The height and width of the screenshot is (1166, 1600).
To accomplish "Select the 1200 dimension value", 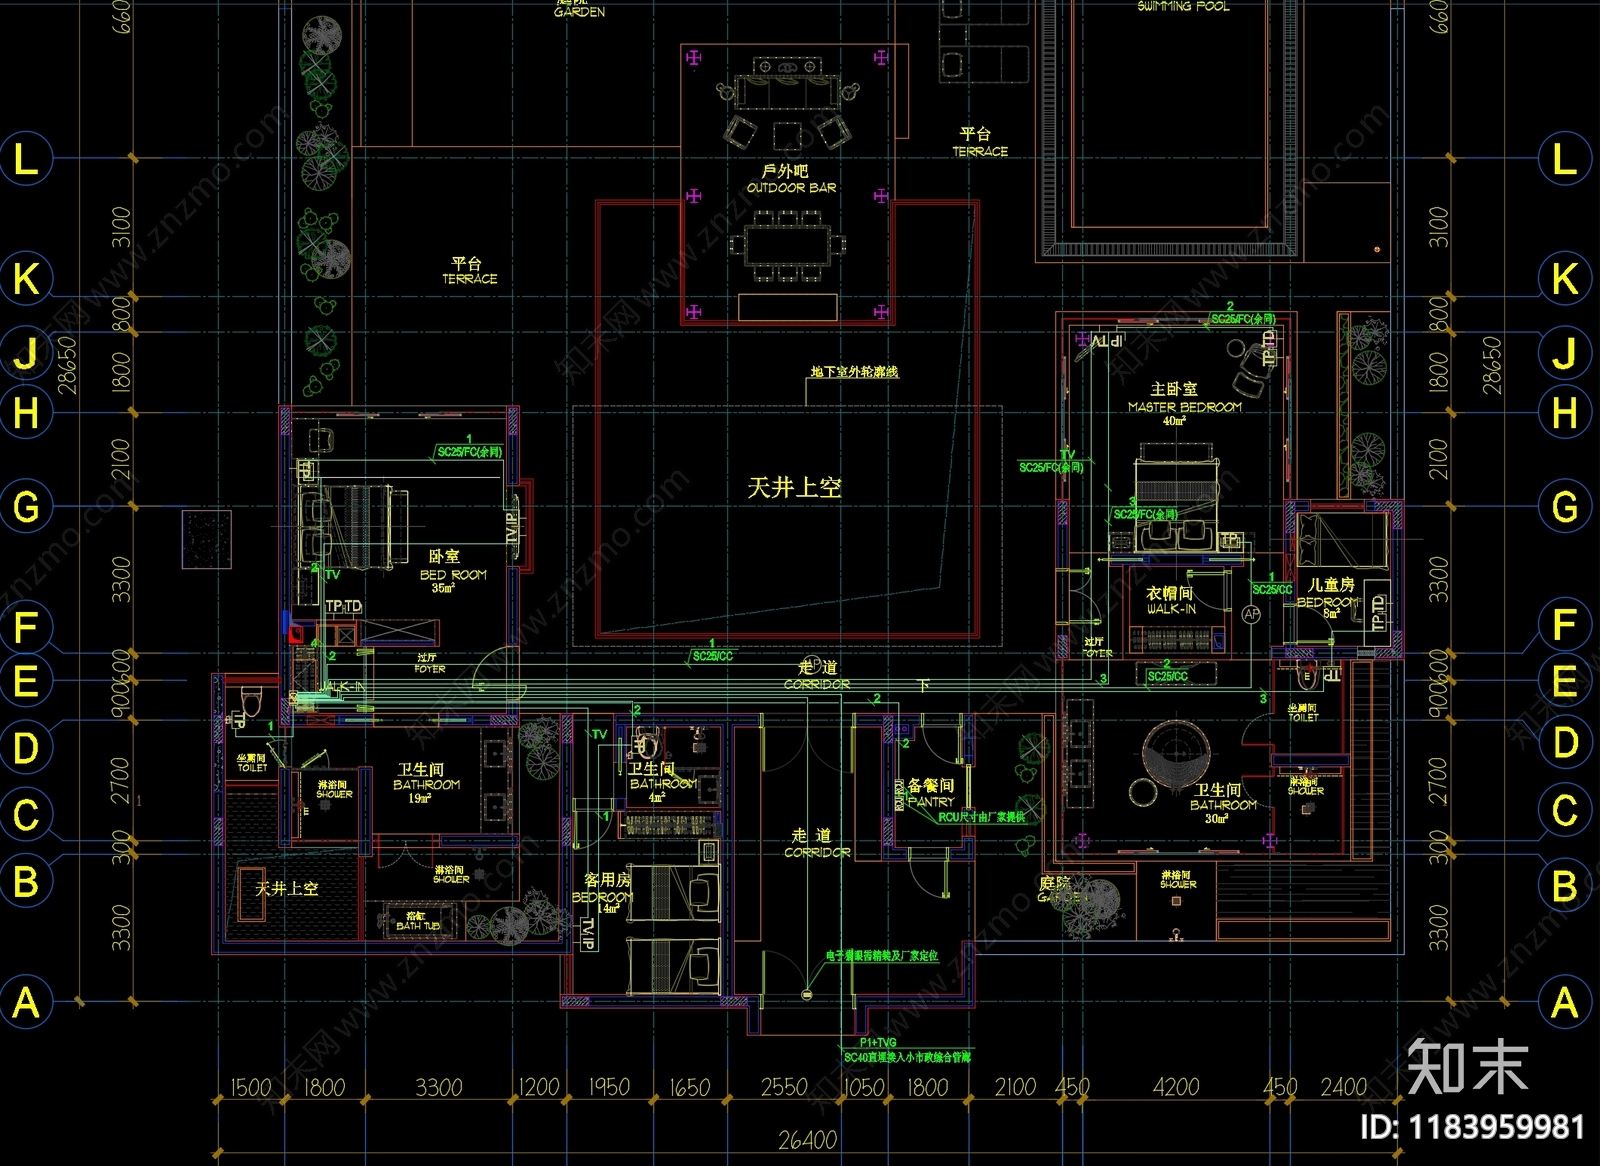I will (540, 1087).
